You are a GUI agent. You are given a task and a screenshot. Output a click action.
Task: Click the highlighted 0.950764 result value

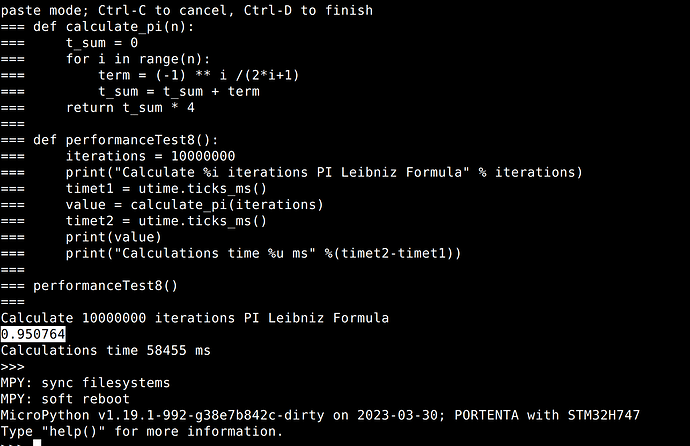pyautogui.click(x=33, y=334)
